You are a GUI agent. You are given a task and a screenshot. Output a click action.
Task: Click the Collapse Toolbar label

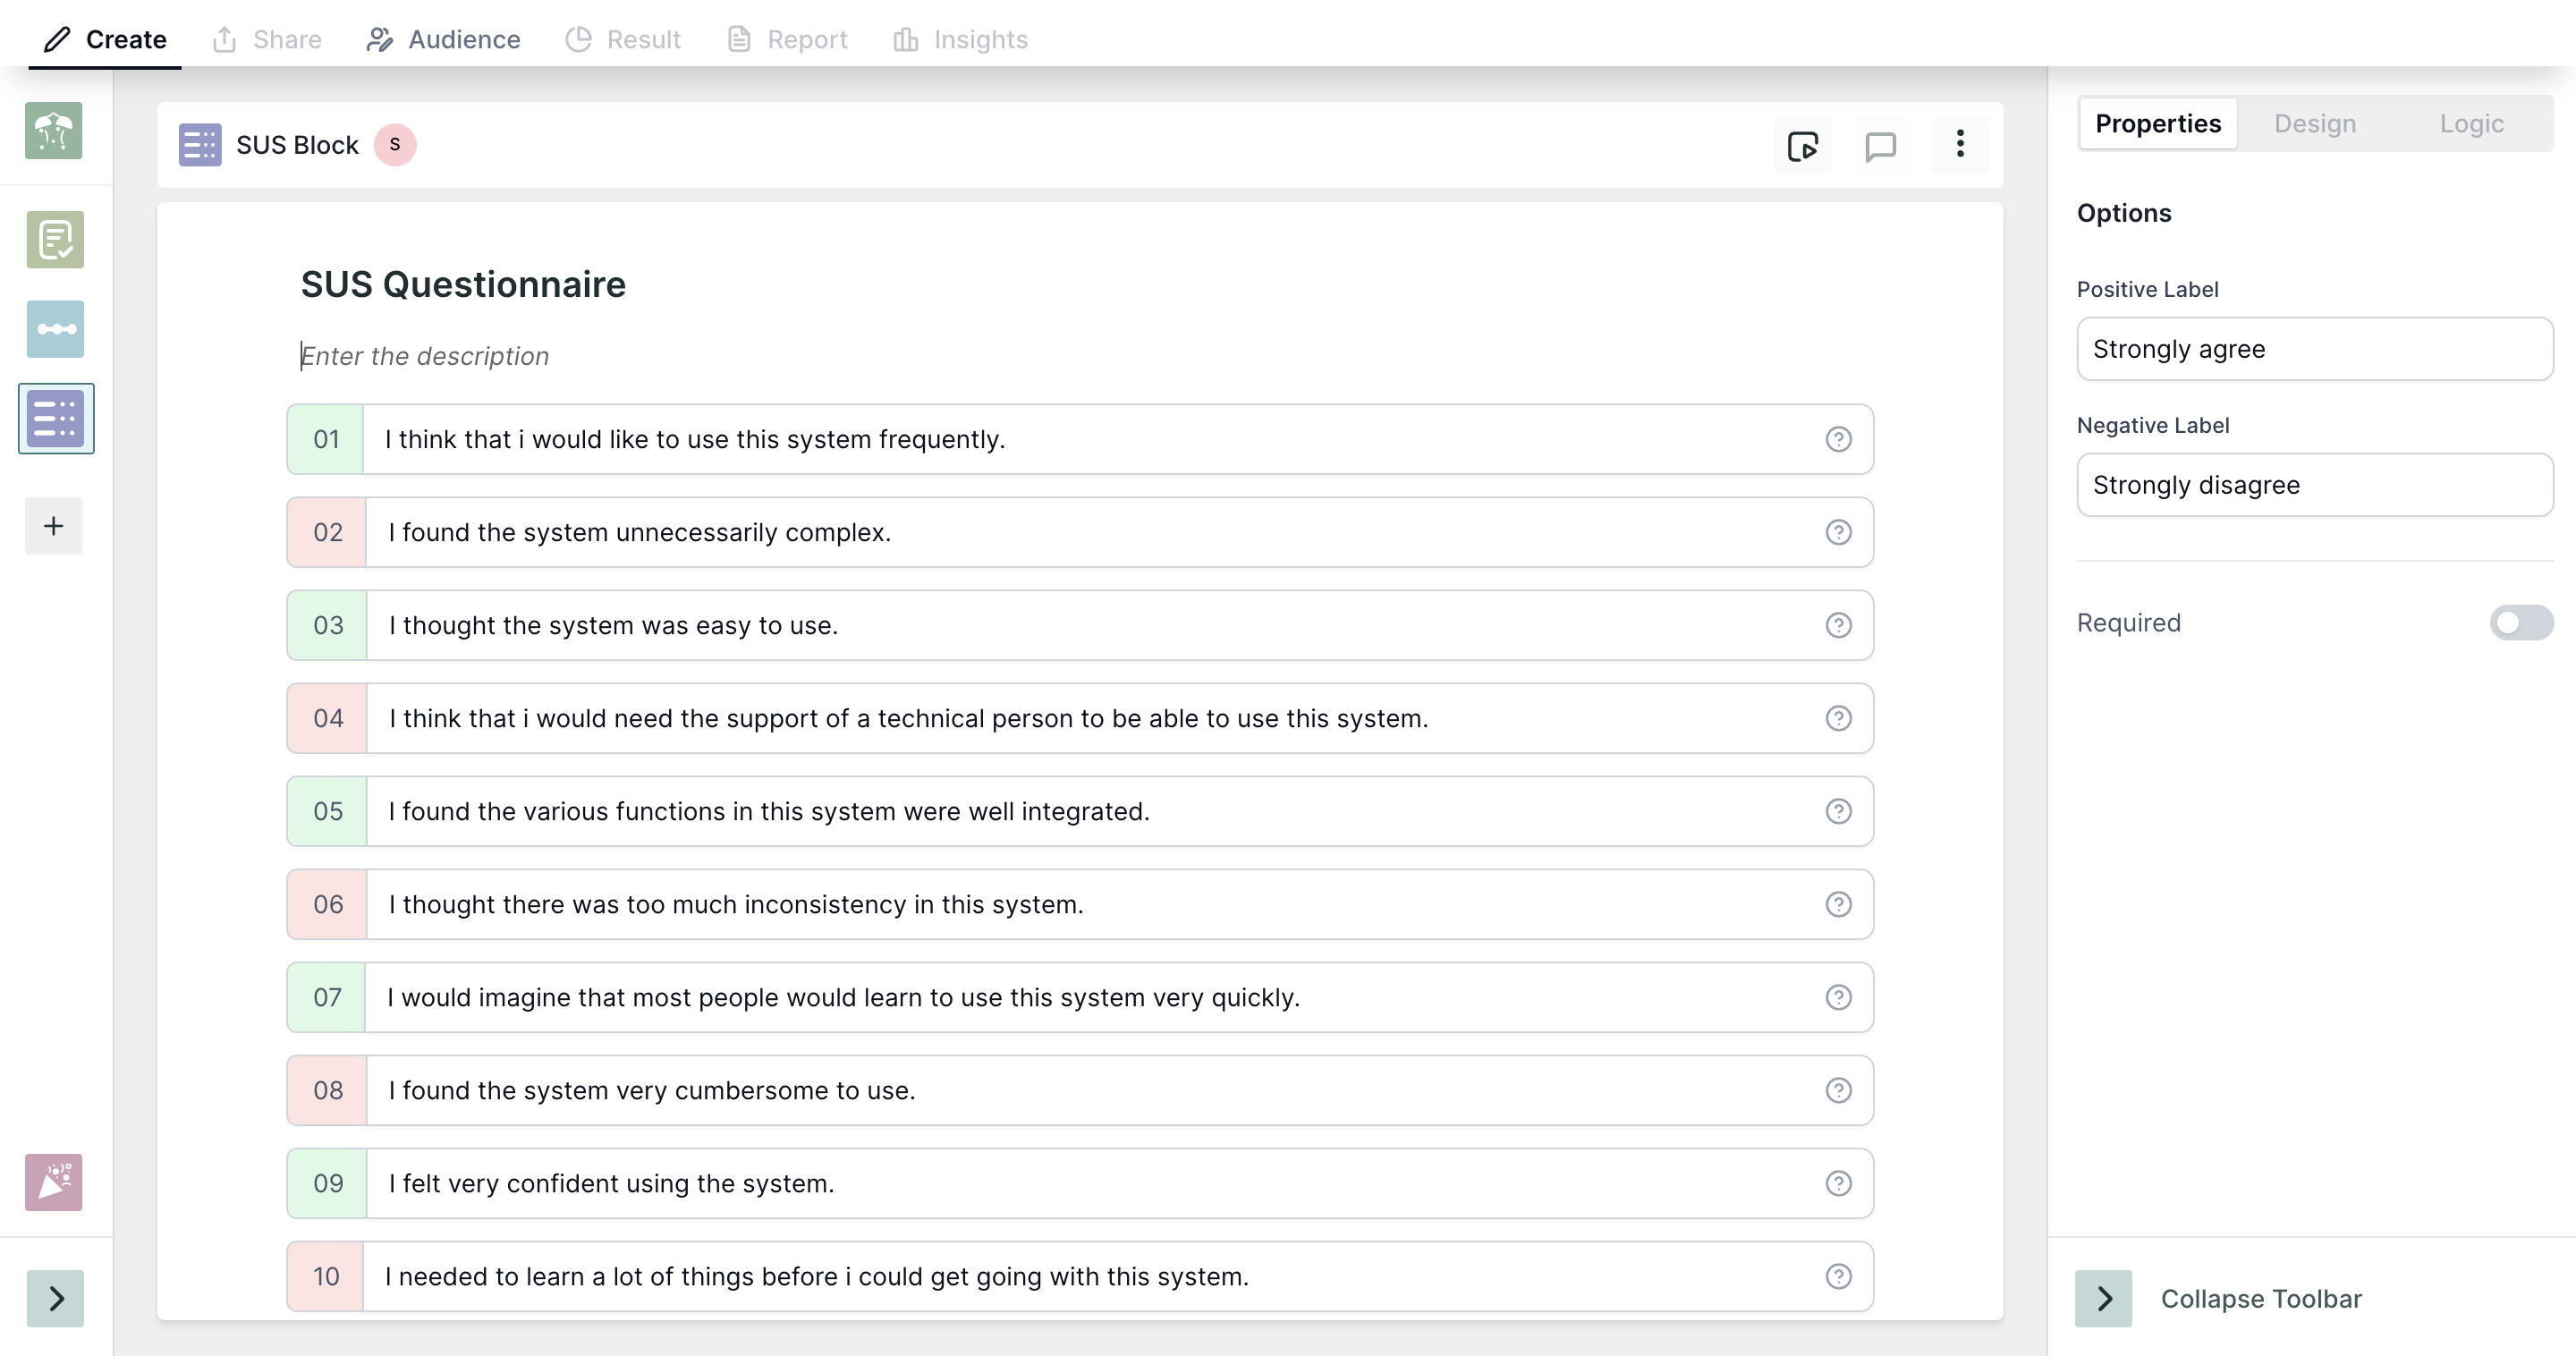(x=2261, y=1299)
